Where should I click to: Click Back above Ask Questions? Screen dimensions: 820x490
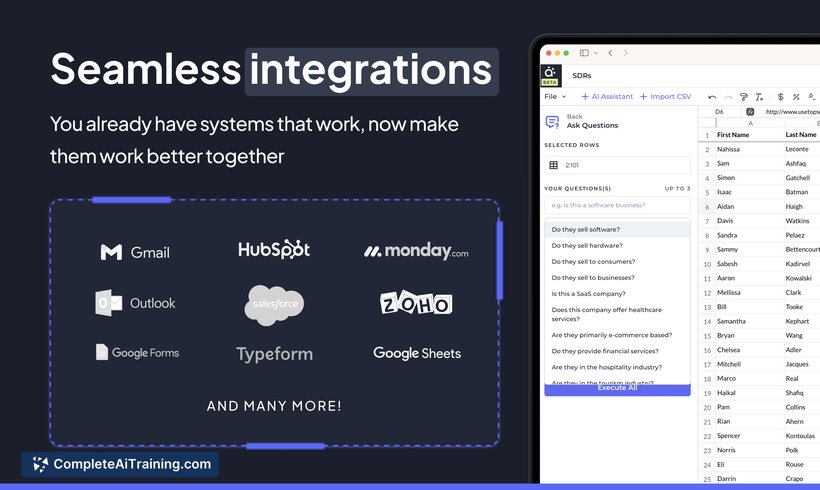pos(574,117)
